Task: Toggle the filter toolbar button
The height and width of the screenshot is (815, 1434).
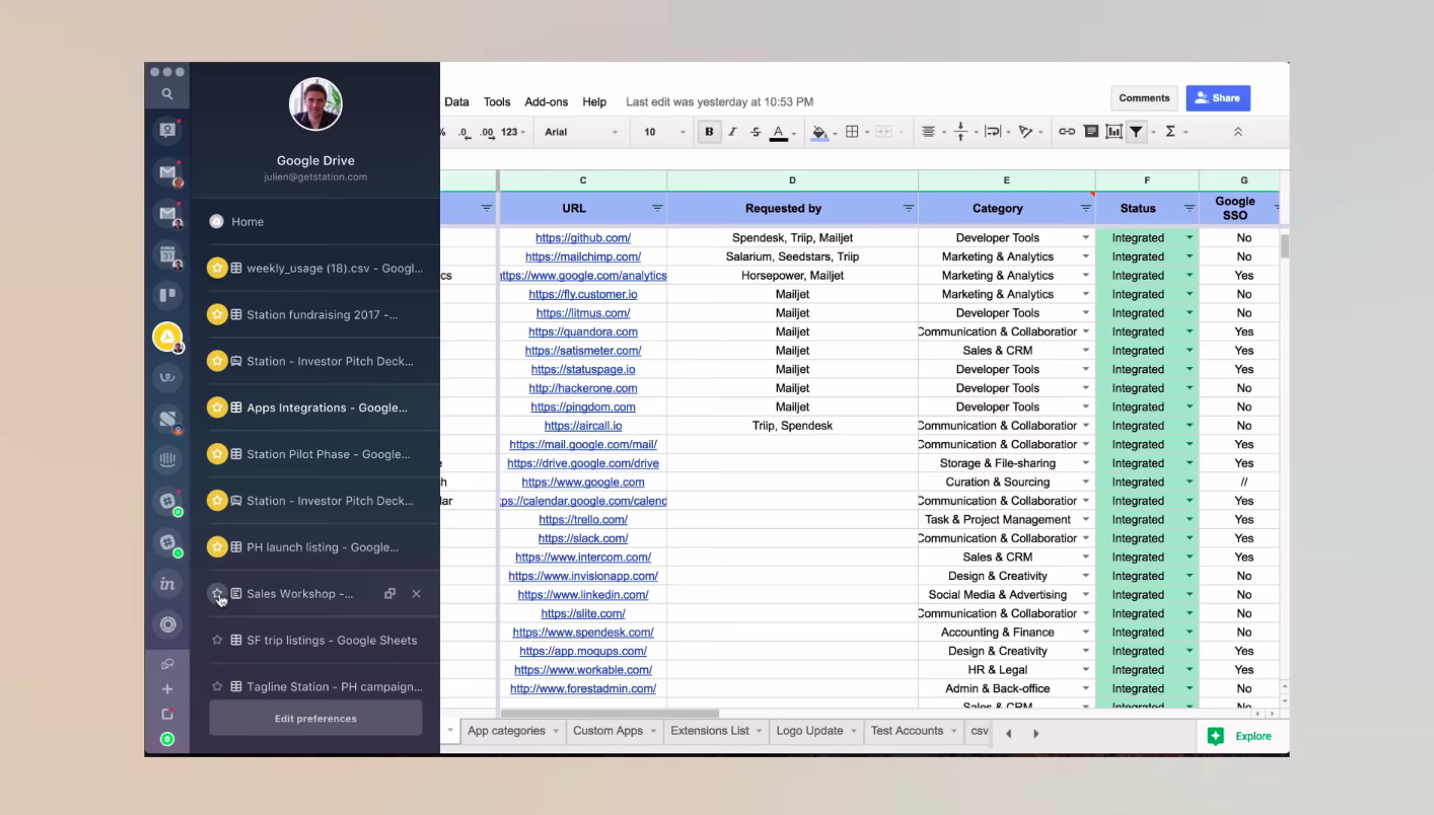Action: click(x=1136, y=132)
